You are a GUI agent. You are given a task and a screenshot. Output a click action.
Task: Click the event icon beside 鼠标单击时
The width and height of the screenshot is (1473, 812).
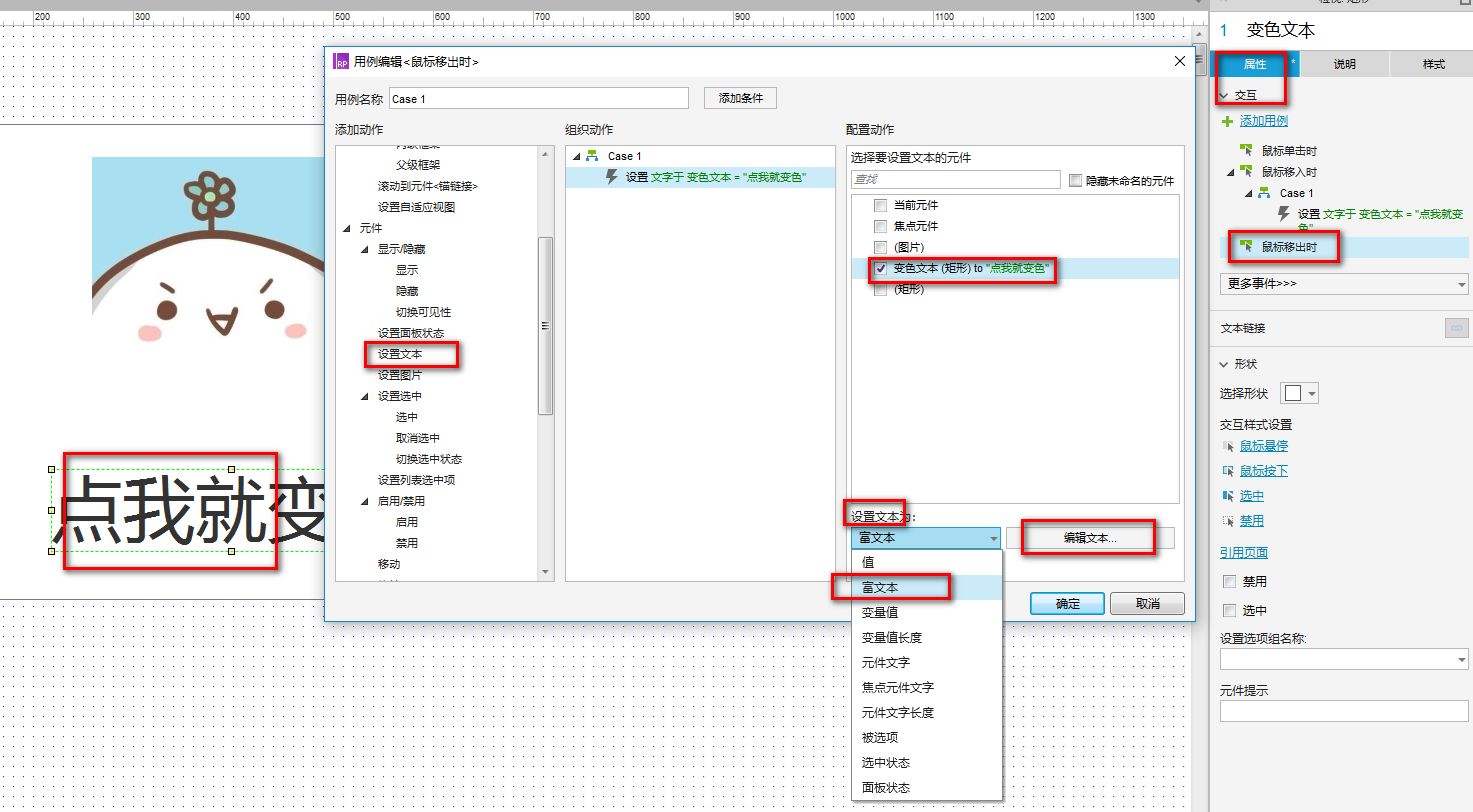(x=1246, y=151)
